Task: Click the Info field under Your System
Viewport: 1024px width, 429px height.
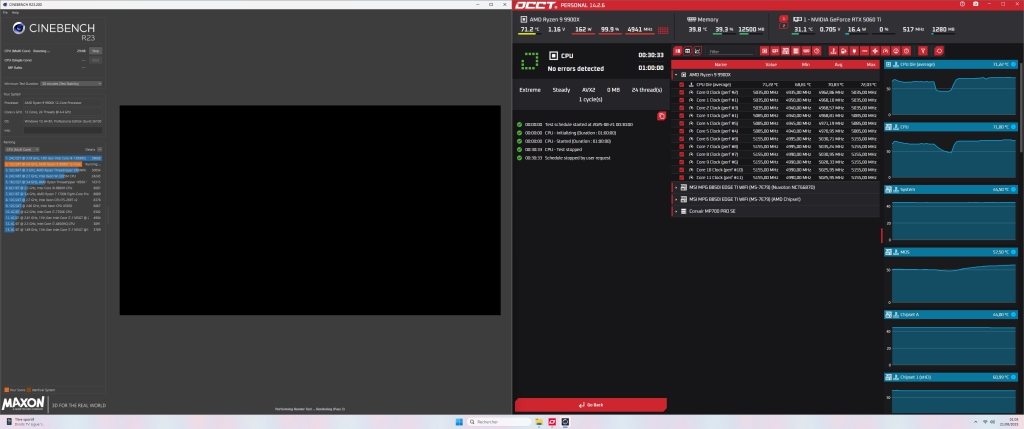Action: click(x=63, y=130)
